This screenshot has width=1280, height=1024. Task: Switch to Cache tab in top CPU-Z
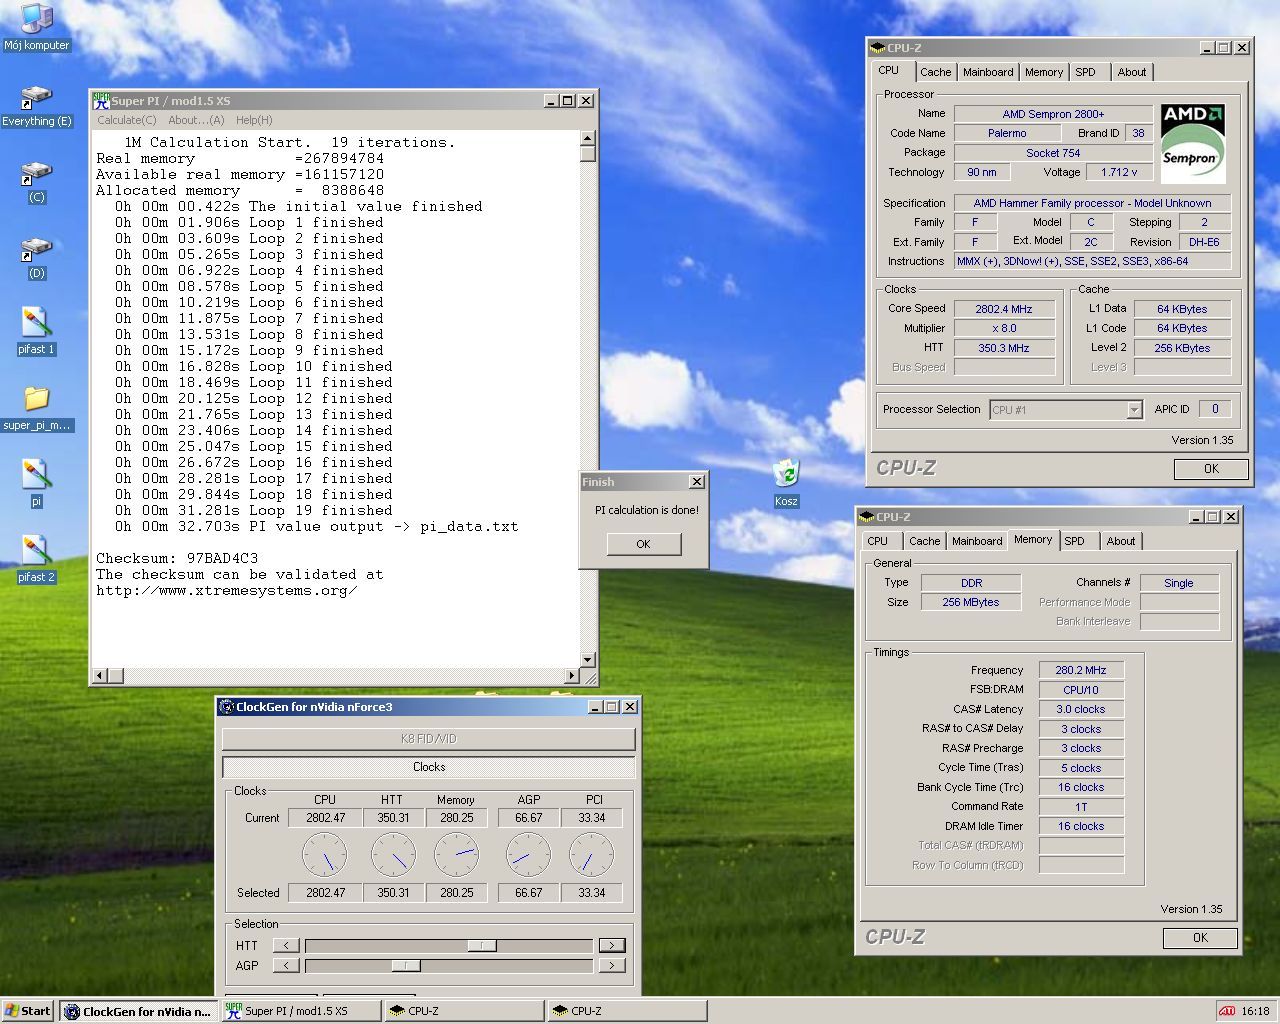(x=935, y=72)
